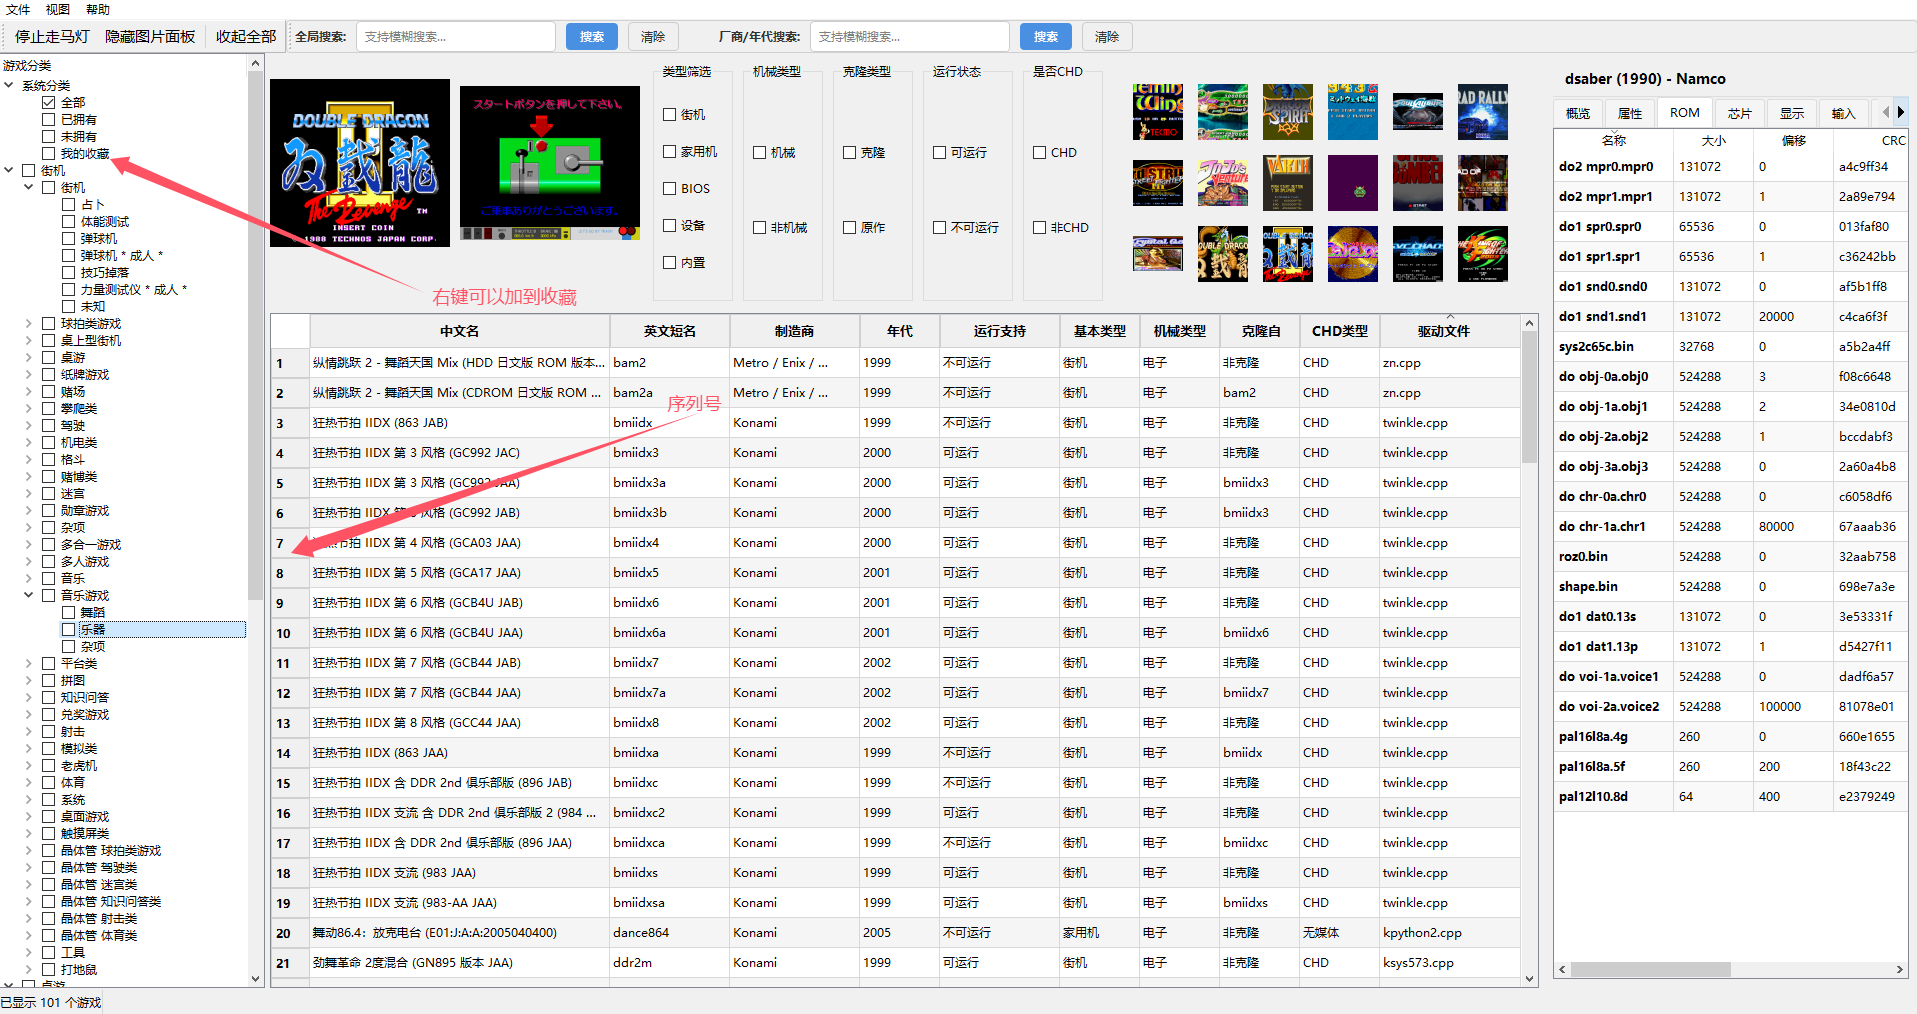This screenshot has width=1917, height=1014.
Task: Tick the 已拥有 checkbox
Action: [48, 119]
